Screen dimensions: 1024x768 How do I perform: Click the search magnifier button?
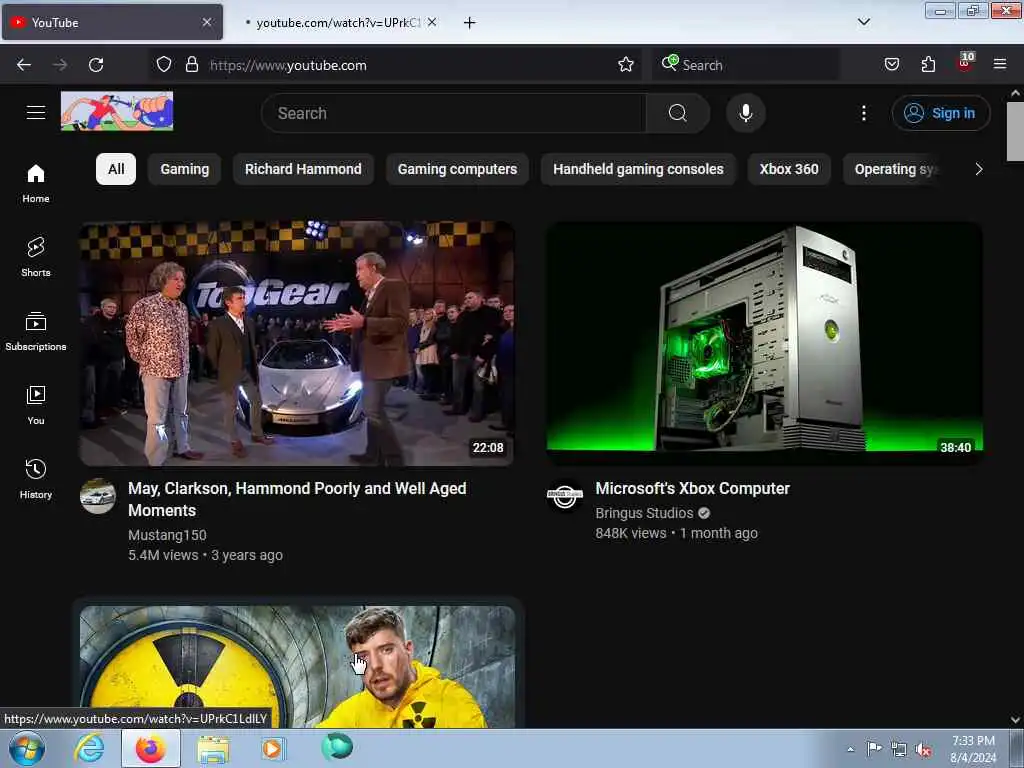coord(677,113)
